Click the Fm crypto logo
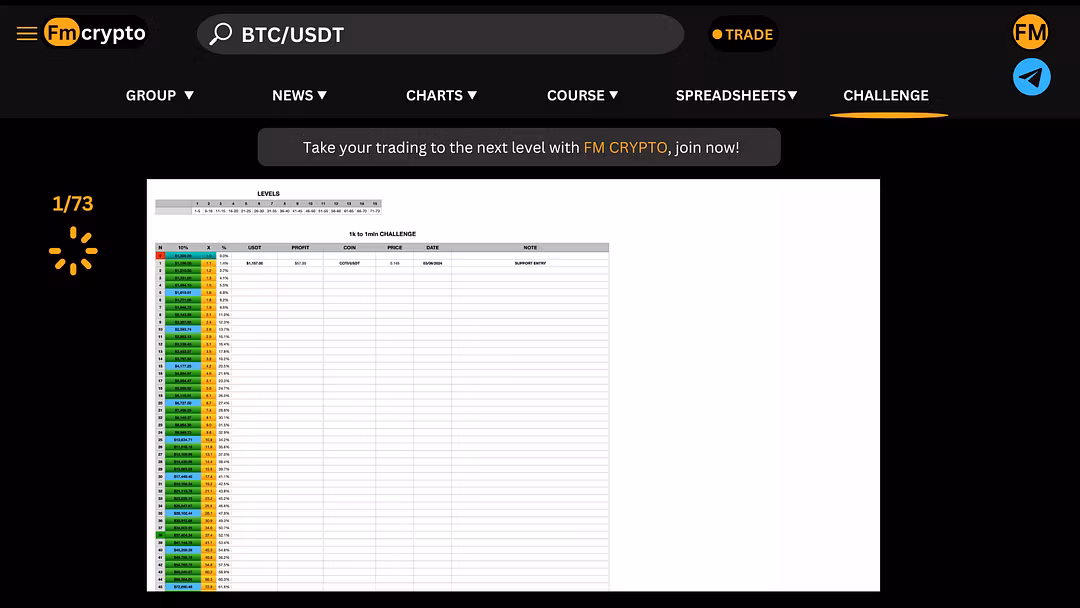The width and height of the screenshot is (1080, 608). [x=96, y=34]
